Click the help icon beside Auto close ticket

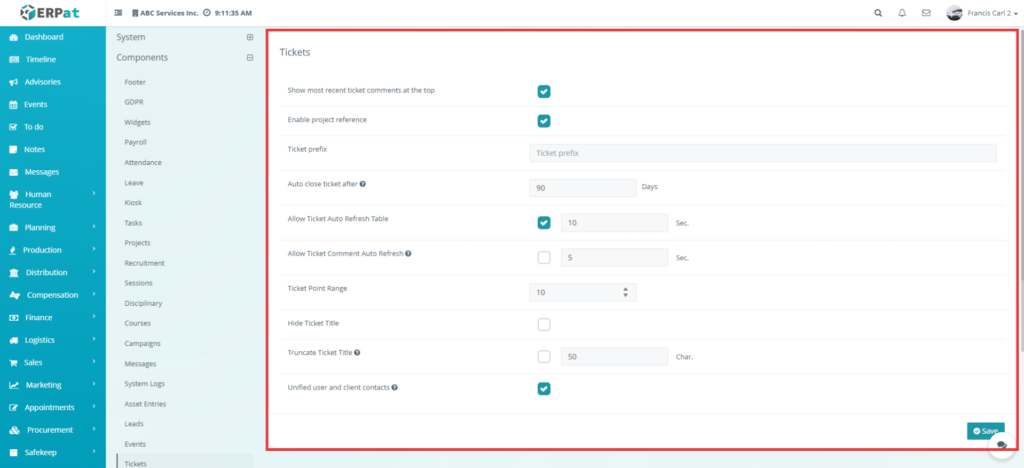tap(362, 184)
